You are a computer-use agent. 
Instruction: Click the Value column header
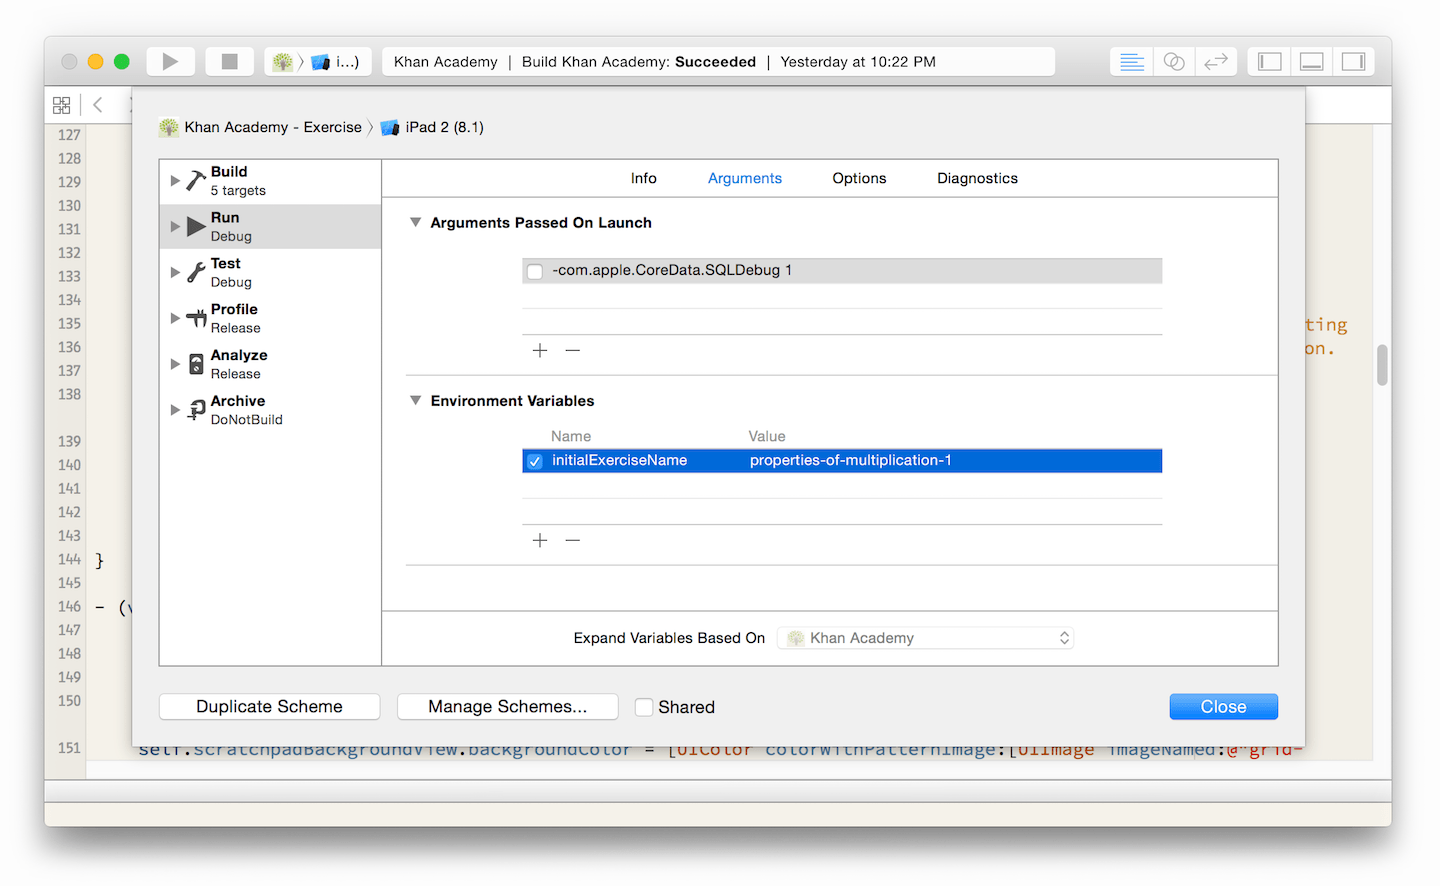767,436
